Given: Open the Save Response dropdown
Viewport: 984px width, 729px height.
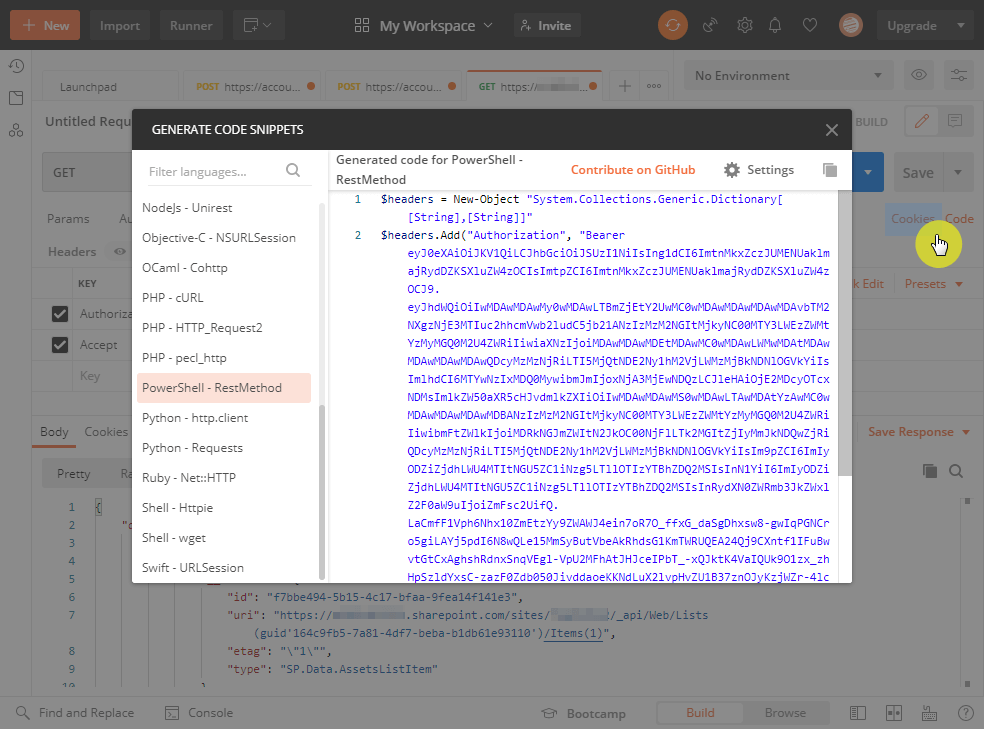Looking at the screenshot, I should tap(918, 432).
